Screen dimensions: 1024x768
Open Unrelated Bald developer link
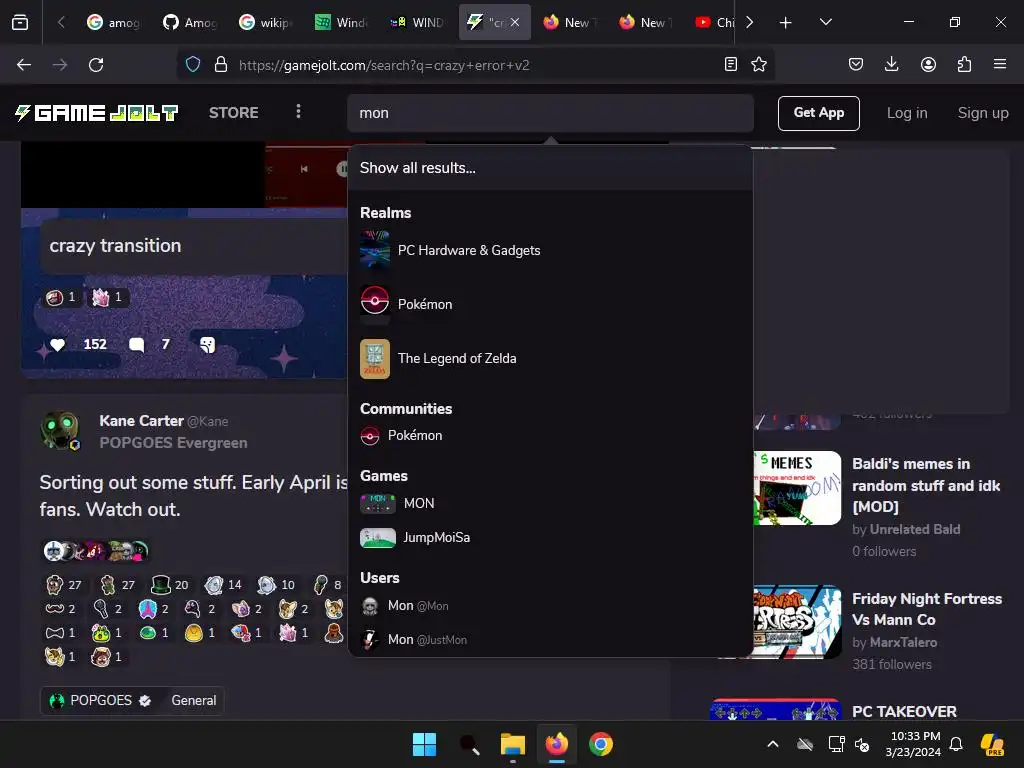(914, 530)
